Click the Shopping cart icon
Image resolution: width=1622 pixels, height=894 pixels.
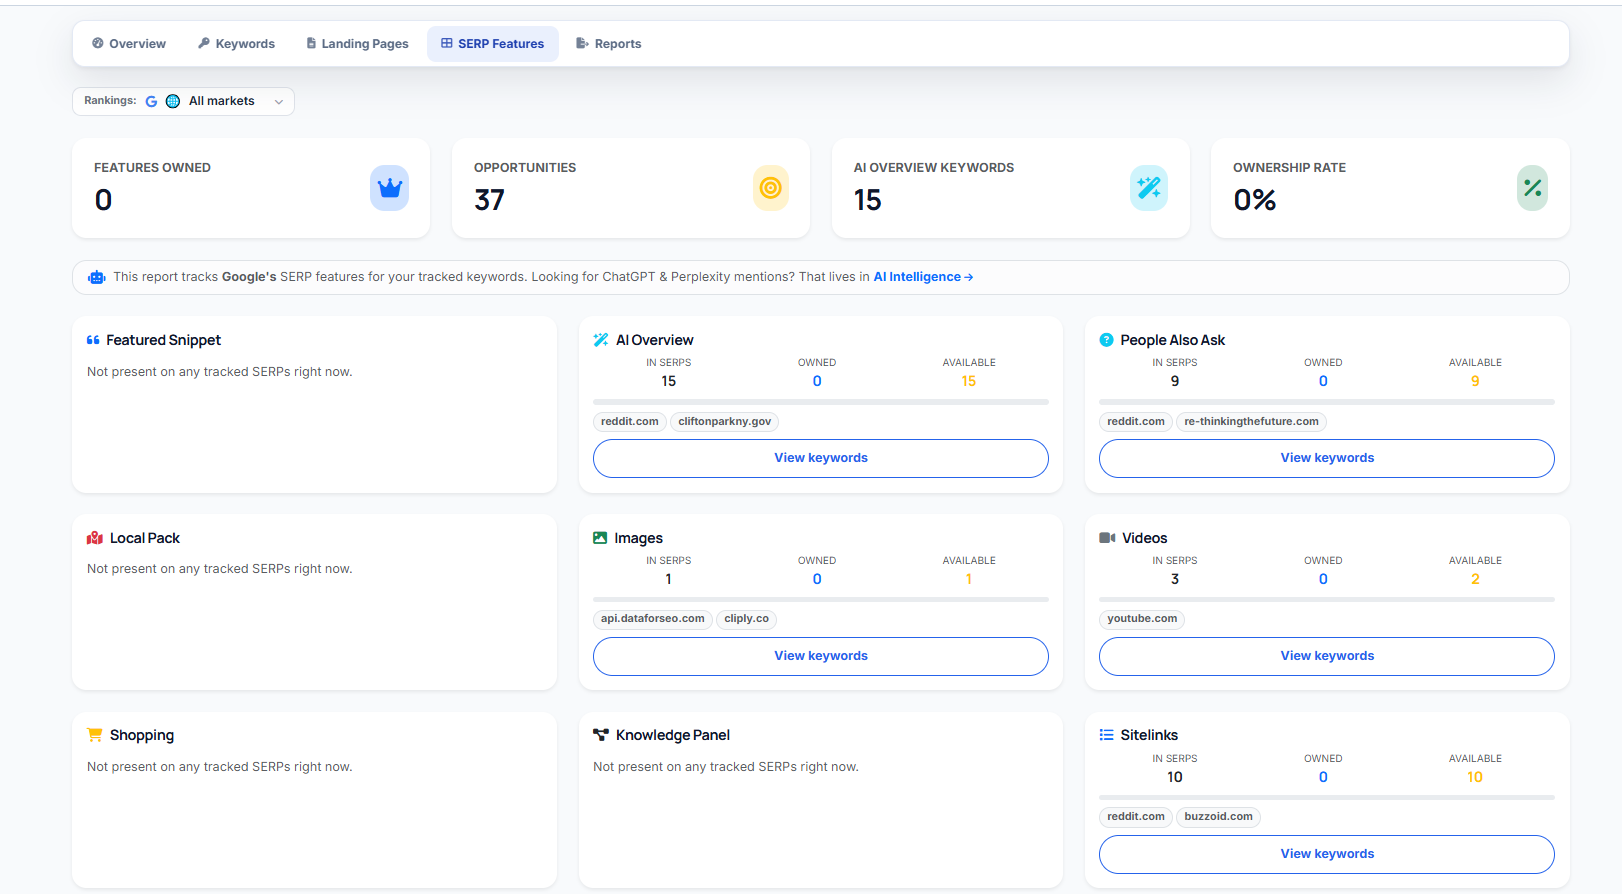point(95,735)
